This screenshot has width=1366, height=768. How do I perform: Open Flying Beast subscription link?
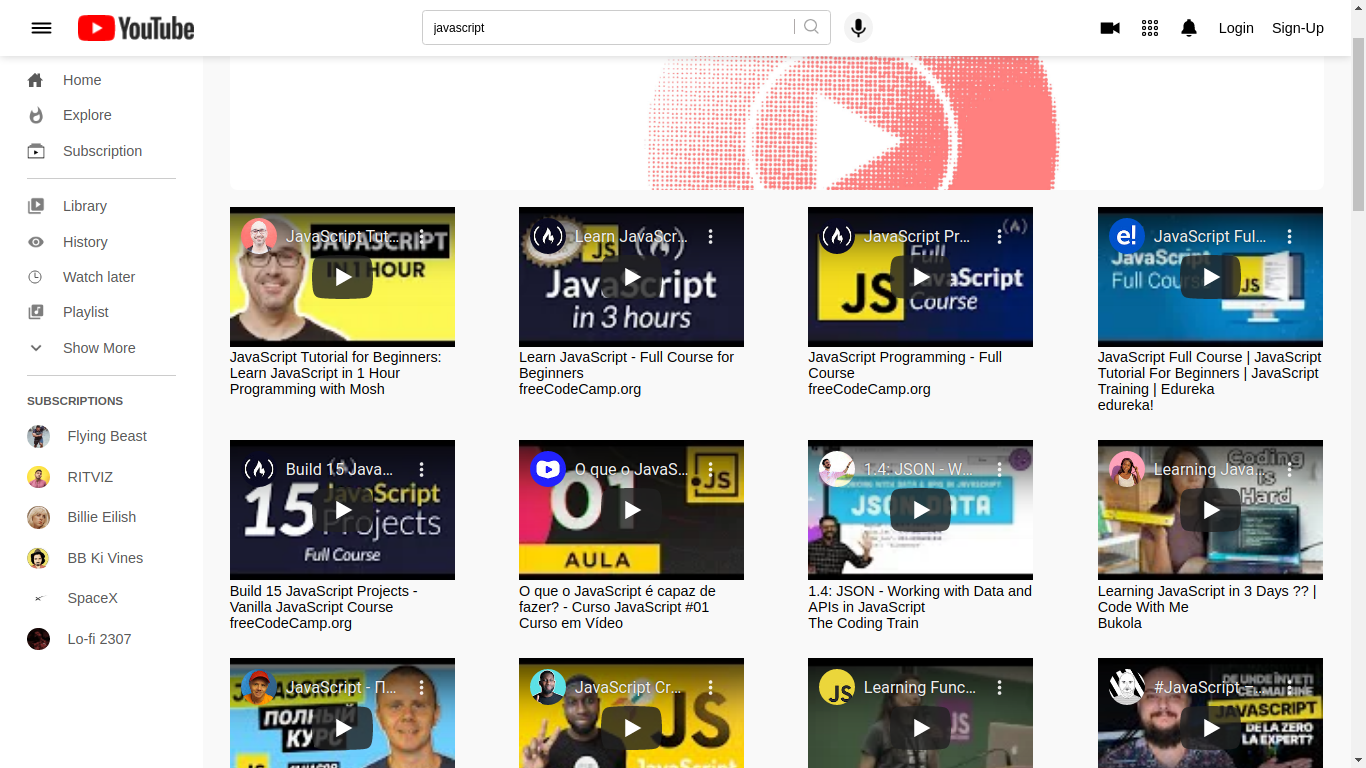pyautogui.click(x=107, y=436)
